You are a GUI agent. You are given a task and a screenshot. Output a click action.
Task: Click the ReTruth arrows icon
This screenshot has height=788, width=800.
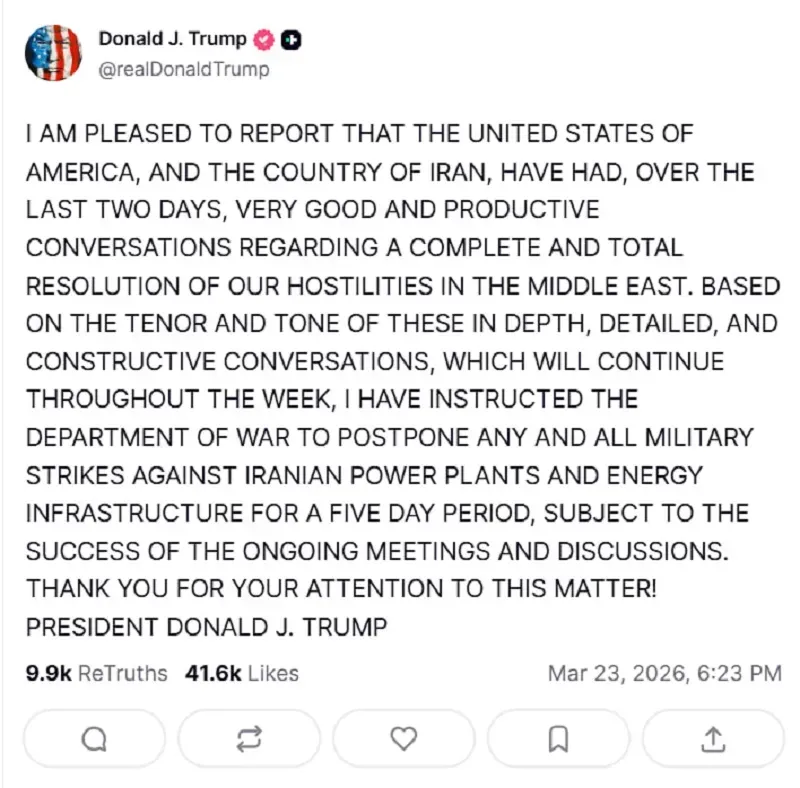[248, 738]
